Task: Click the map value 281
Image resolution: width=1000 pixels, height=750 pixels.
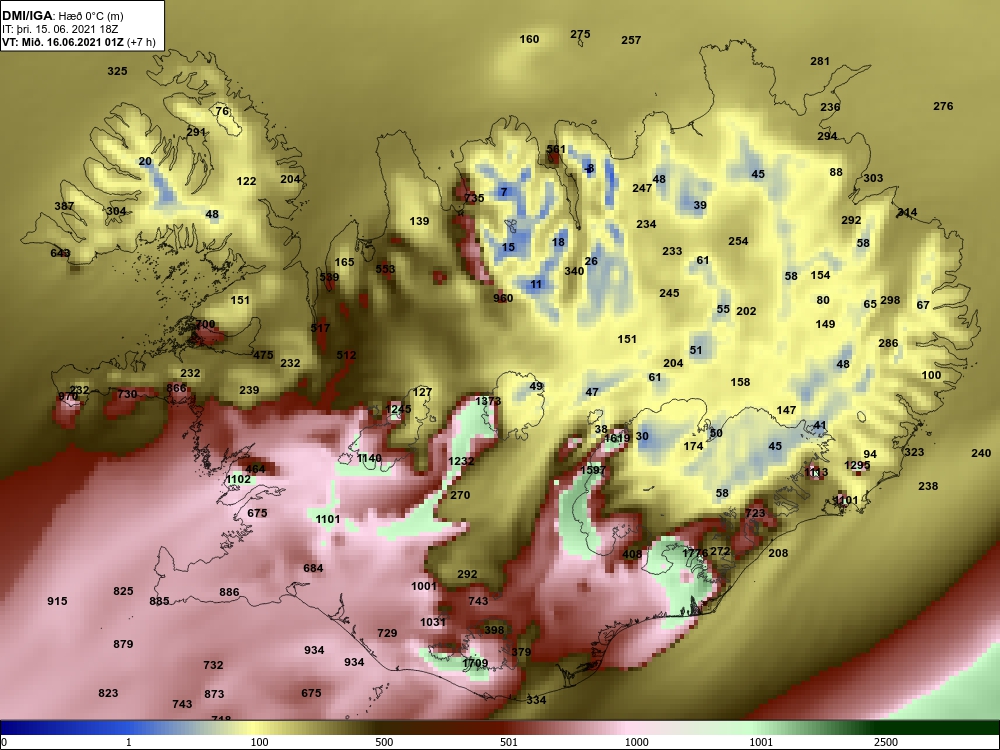Action: click(x=820, y=61)
